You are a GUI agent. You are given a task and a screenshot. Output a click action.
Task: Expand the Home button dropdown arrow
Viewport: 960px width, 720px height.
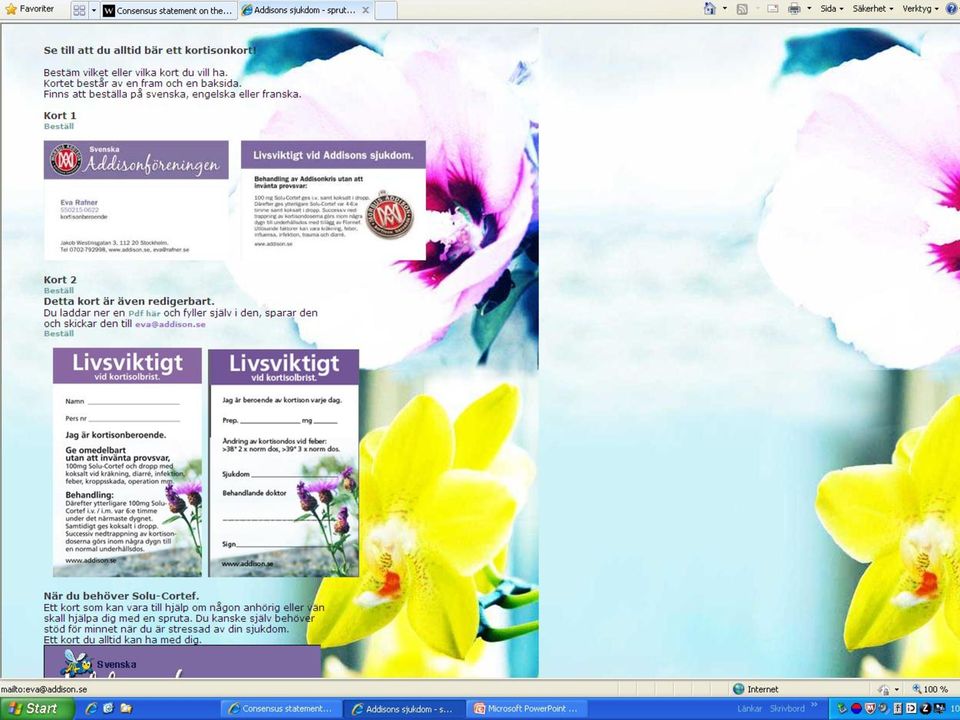pos(725,9)
